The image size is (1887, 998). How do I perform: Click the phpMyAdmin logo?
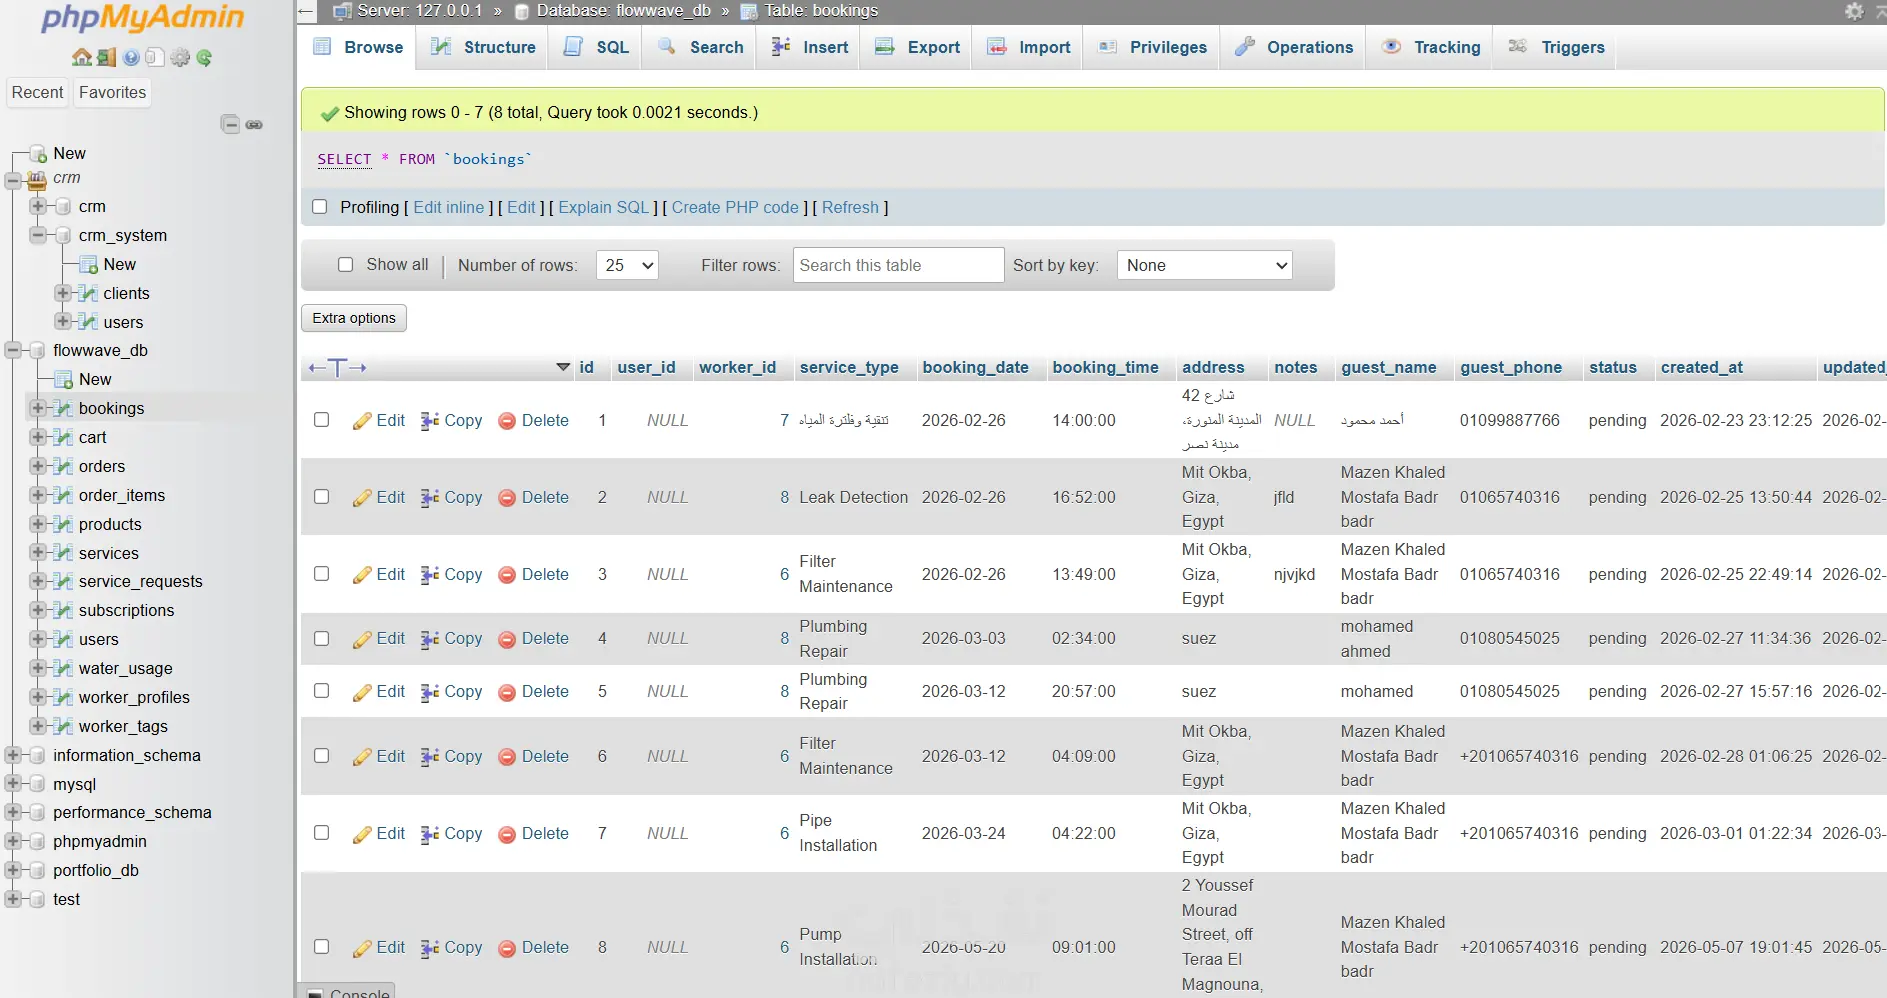tap(143, 18)
